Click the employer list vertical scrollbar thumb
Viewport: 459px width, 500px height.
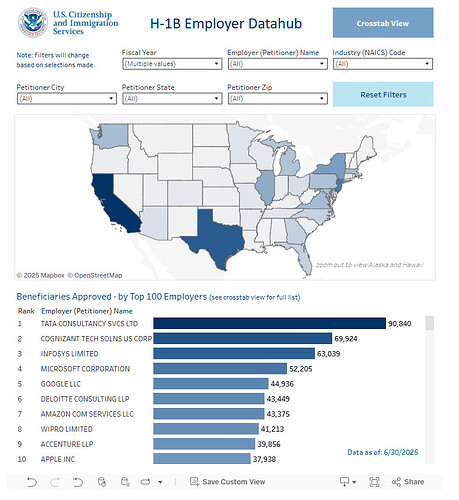[430, 323]
